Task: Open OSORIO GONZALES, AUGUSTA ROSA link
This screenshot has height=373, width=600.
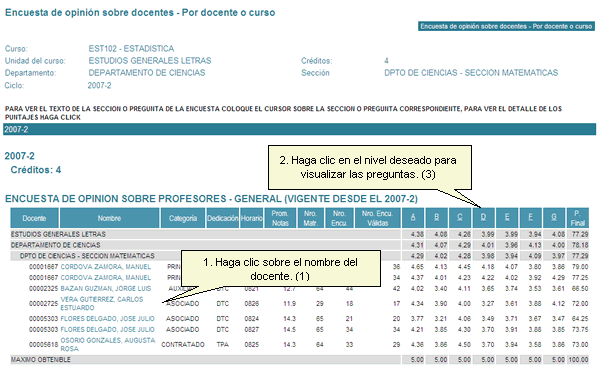Action: coord(108,344)
